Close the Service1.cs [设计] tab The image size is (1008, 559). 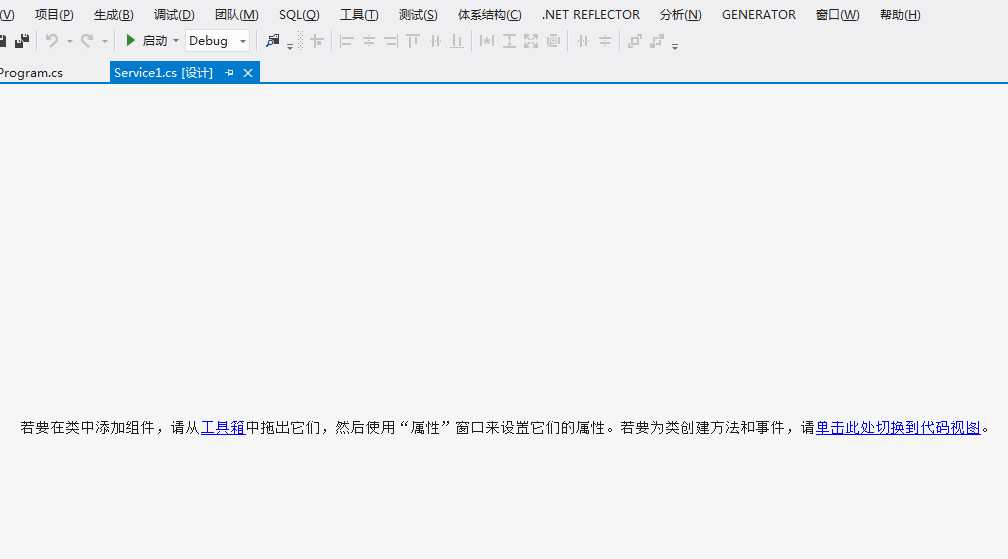click(248, 73)
